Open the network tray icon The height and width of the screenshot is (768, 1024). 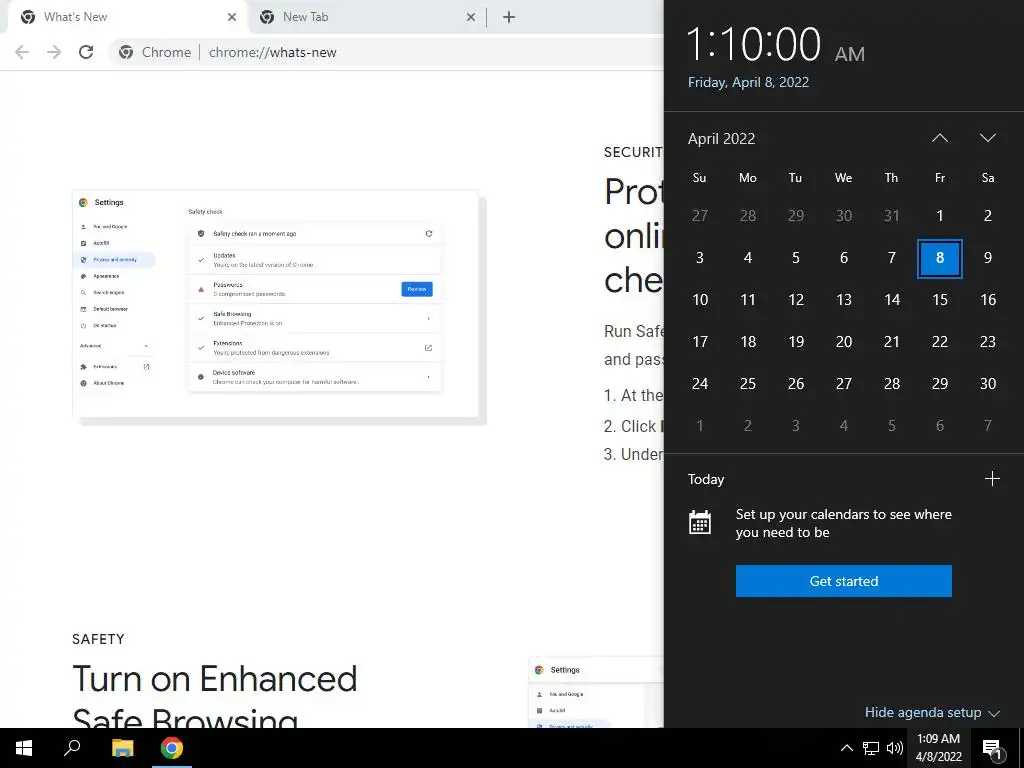pos(871,748)
